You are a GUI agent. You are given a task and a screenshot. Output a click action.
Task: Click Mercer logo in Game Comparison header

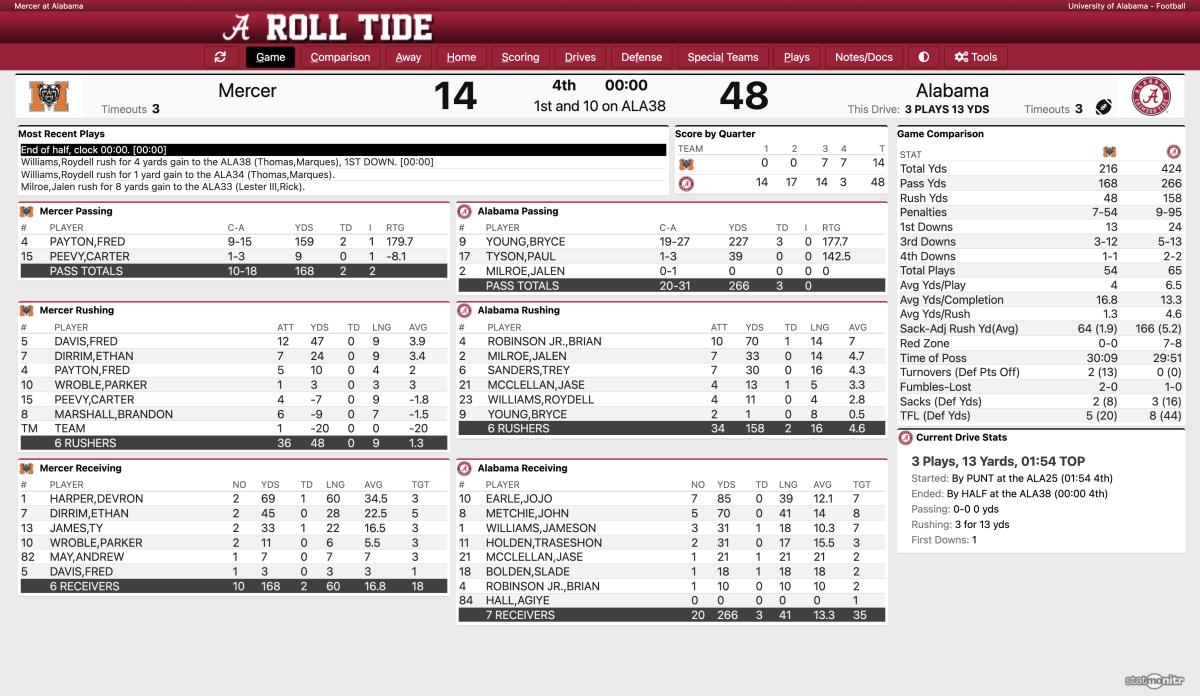point(1109,152)
